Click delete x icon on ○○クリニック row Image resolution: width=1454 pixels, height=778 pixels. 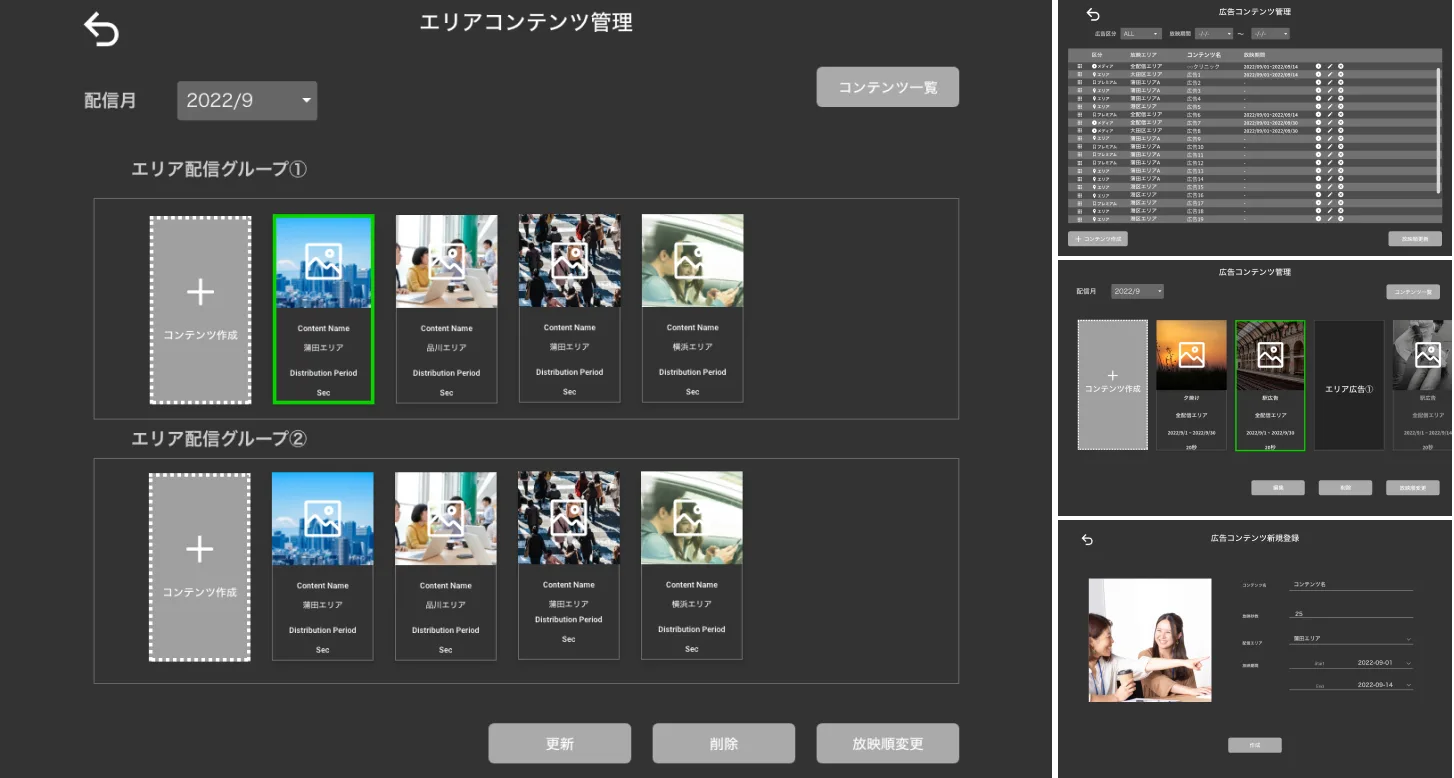(x=1341, y=66)
